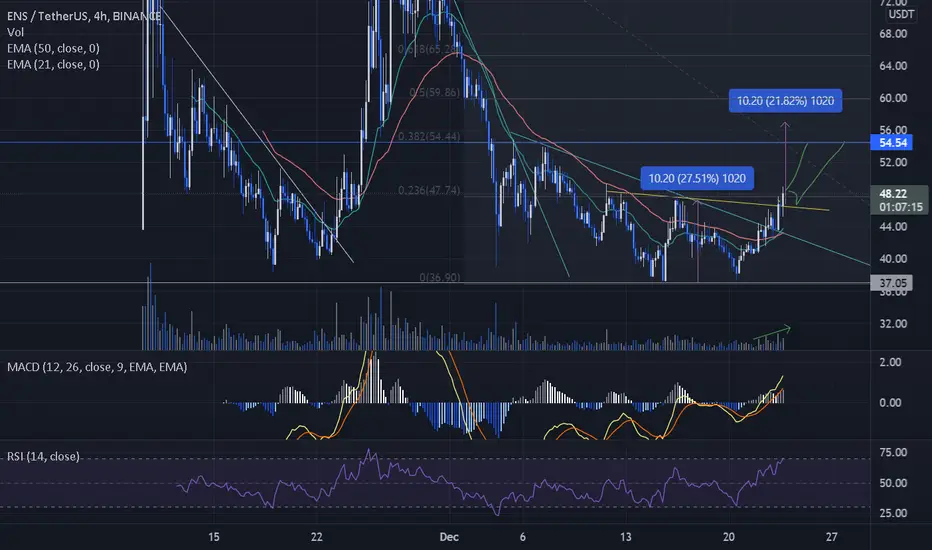
Task: Open the RSI (14, close) indicator legend
Action: click(43, 456)
